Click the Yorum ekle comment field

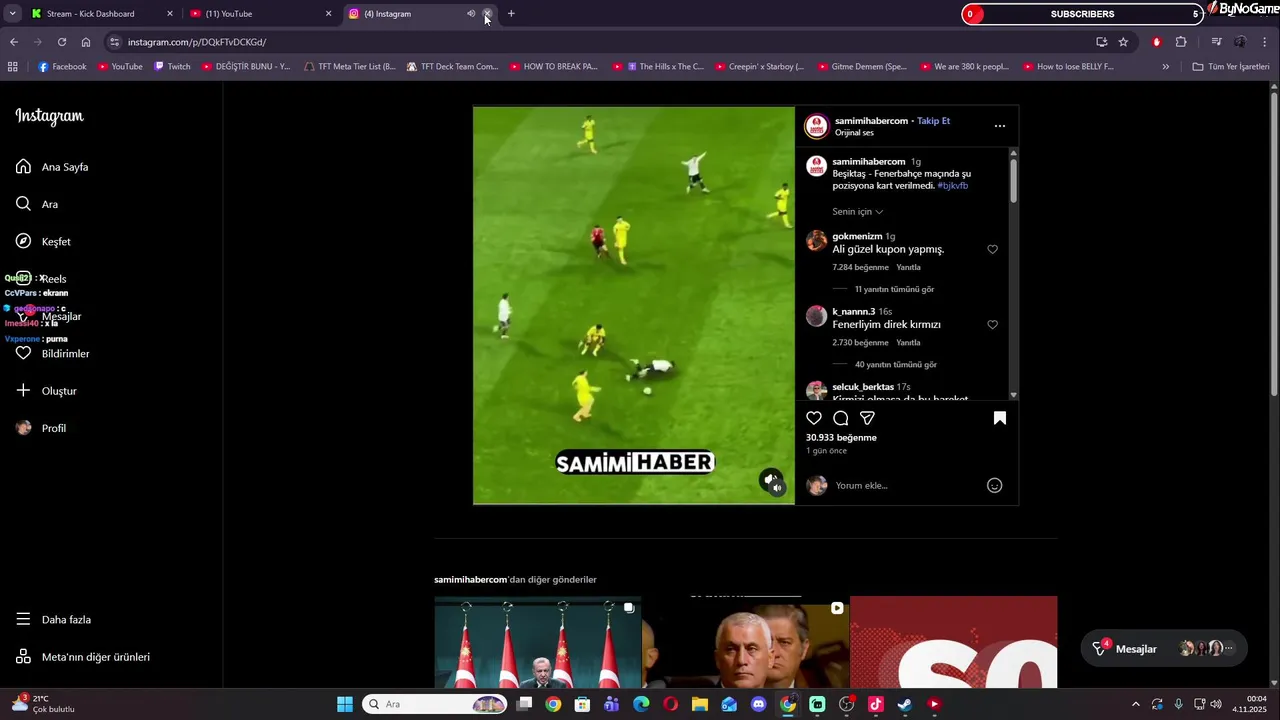(905, 485)
